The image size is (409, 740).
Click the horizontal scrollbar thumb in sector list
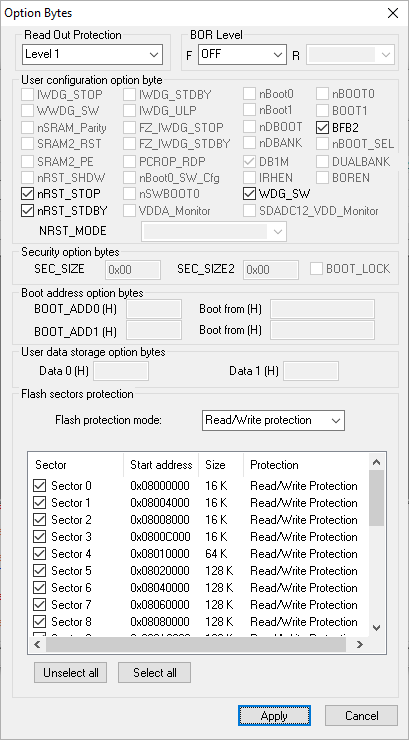pos(196,644)
